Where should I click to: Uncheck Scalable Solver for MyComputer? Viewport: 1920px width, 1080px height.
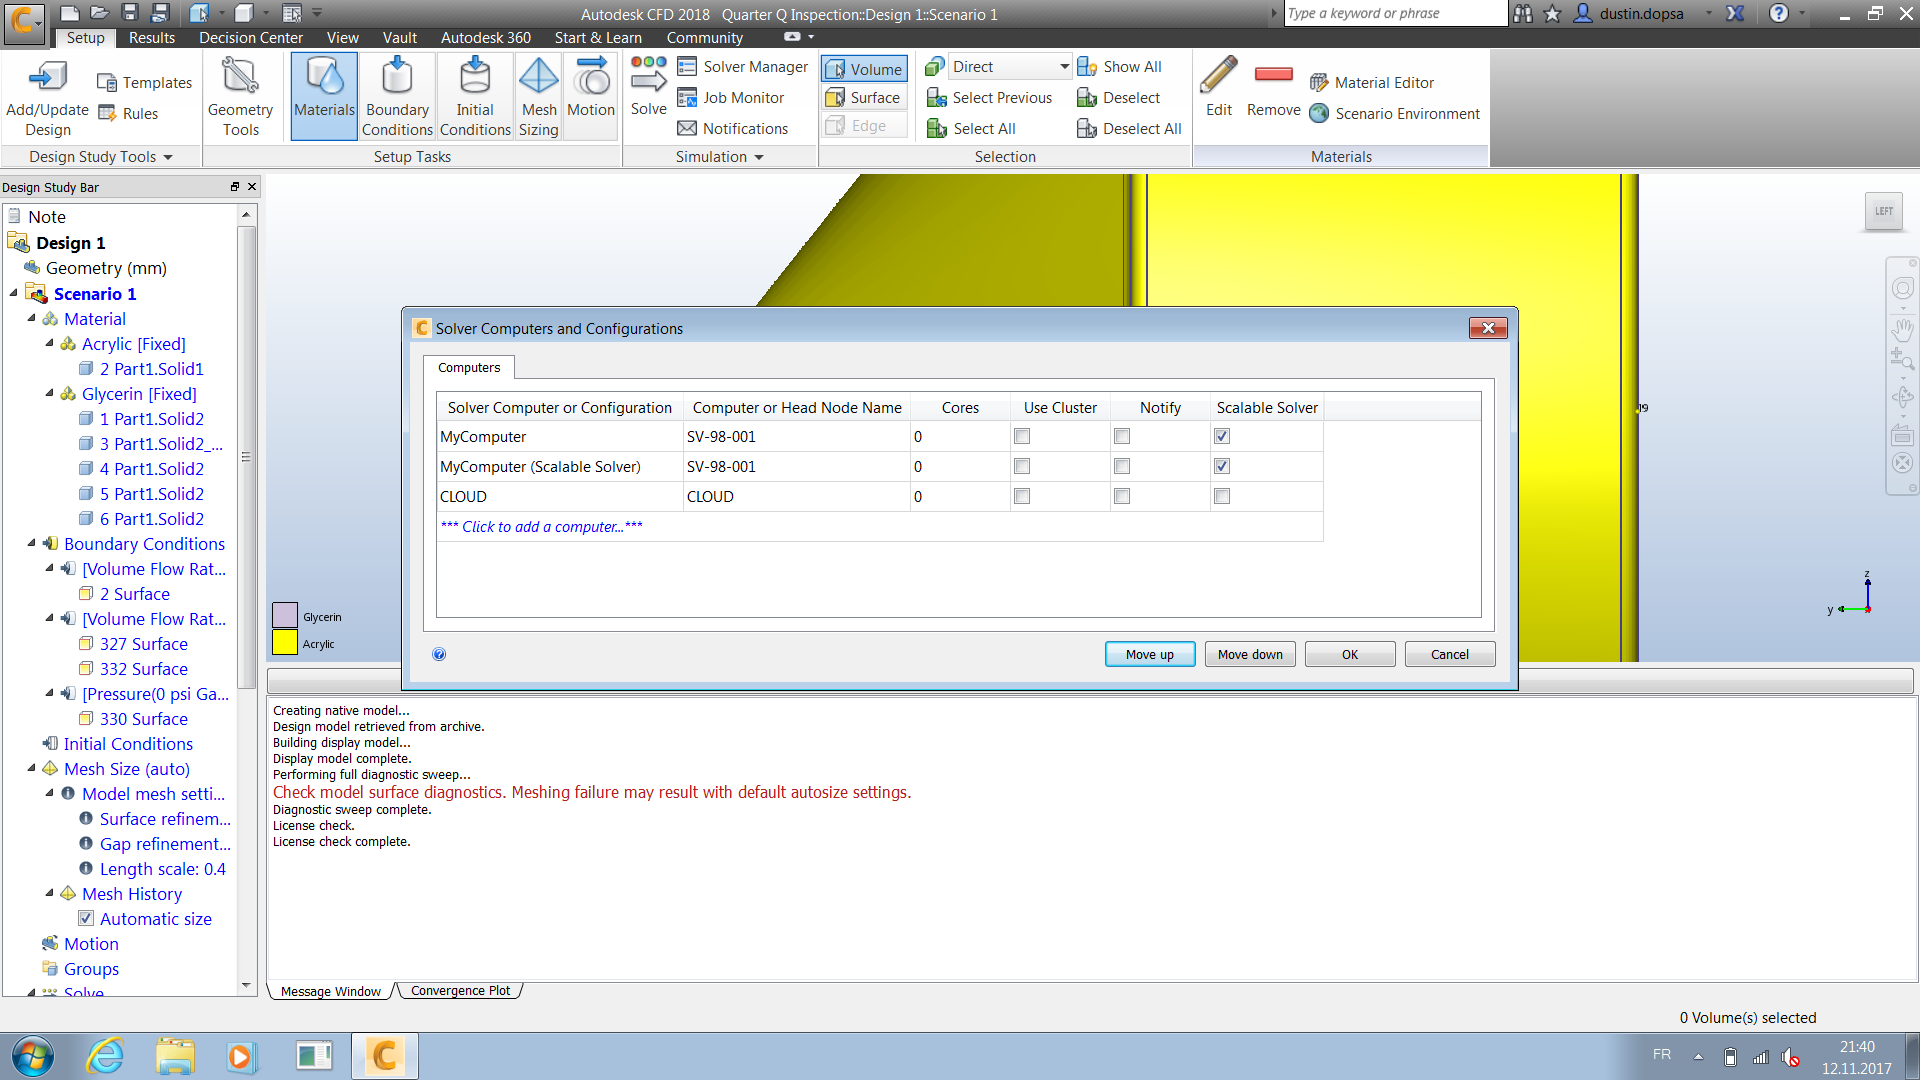[x=1221, y=436]
